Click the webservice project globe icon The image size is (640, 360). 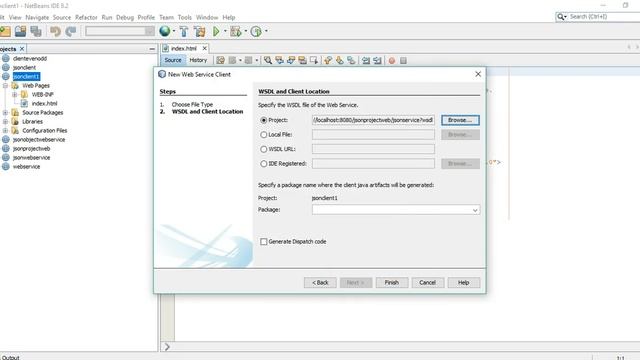point(6,167)
